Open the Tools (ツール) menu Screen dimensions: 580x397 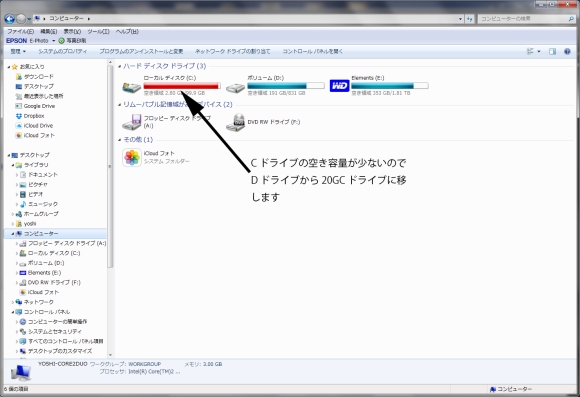(x=98, y=31)
